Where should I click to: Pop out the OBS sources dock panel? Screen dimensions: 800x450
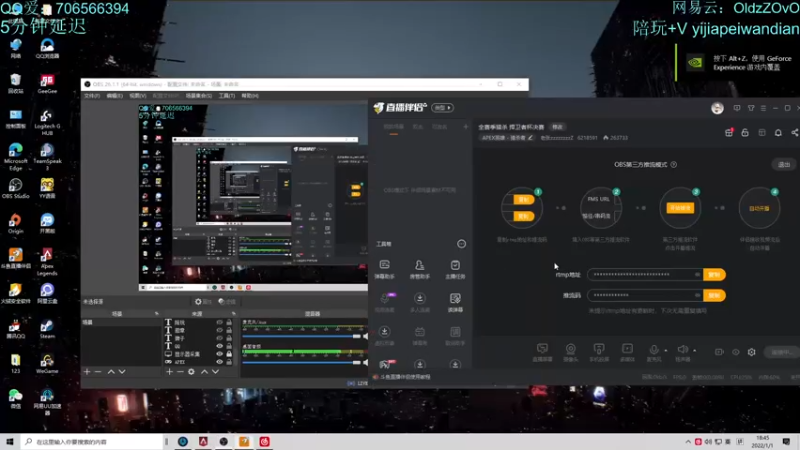click(234, 313)
